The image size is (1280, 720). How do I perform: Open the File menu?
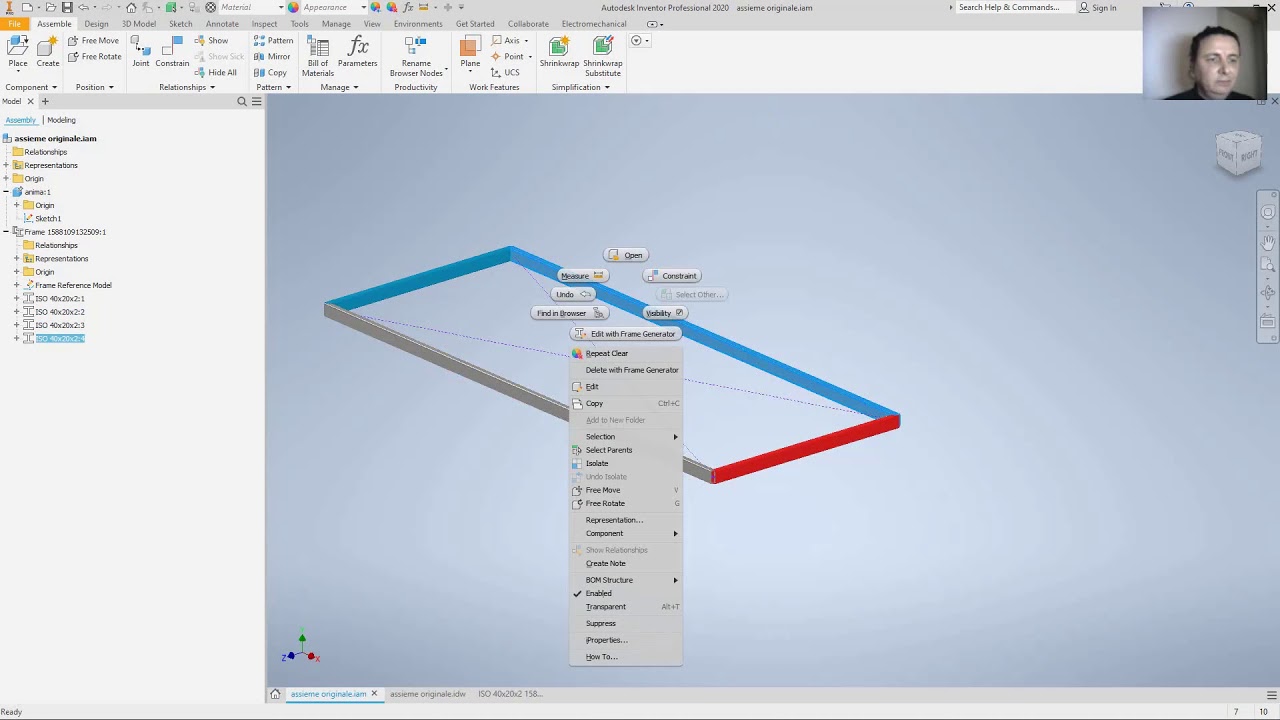point(14,24)
